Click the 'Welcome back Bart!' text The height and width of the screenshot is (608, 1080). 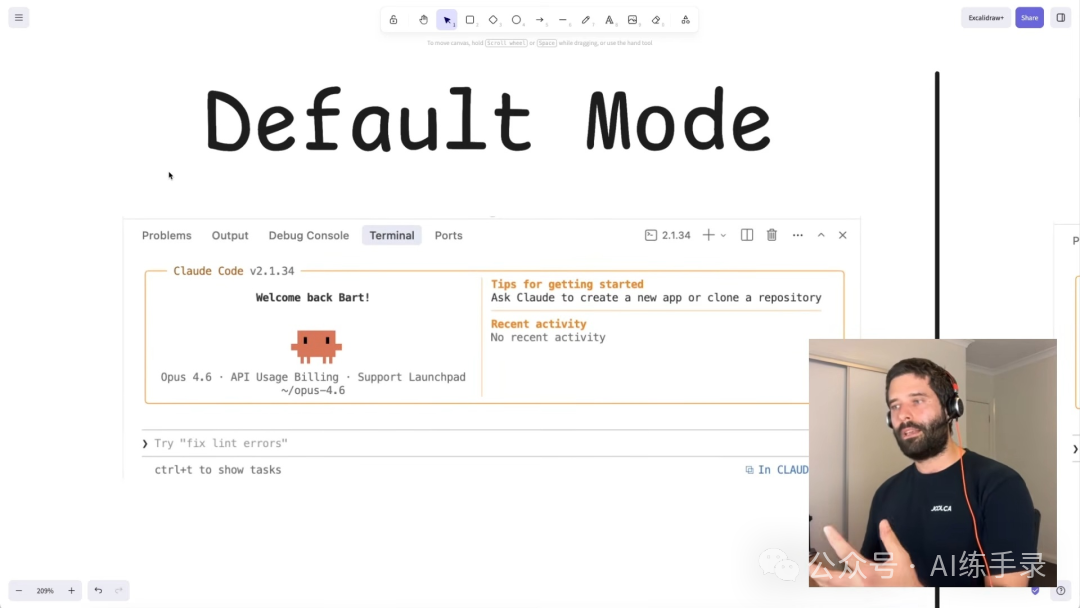313,297
